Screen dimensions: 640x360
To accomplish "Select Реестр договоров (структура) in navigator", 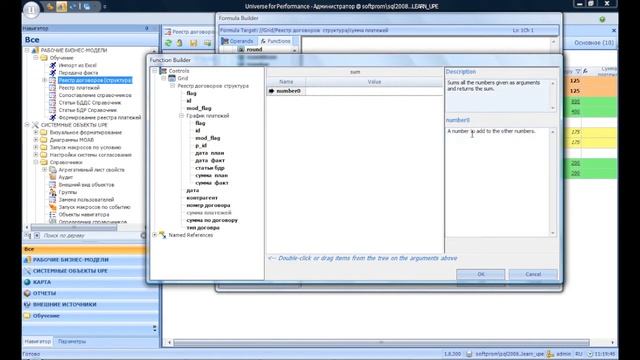I will pos(95,80).
